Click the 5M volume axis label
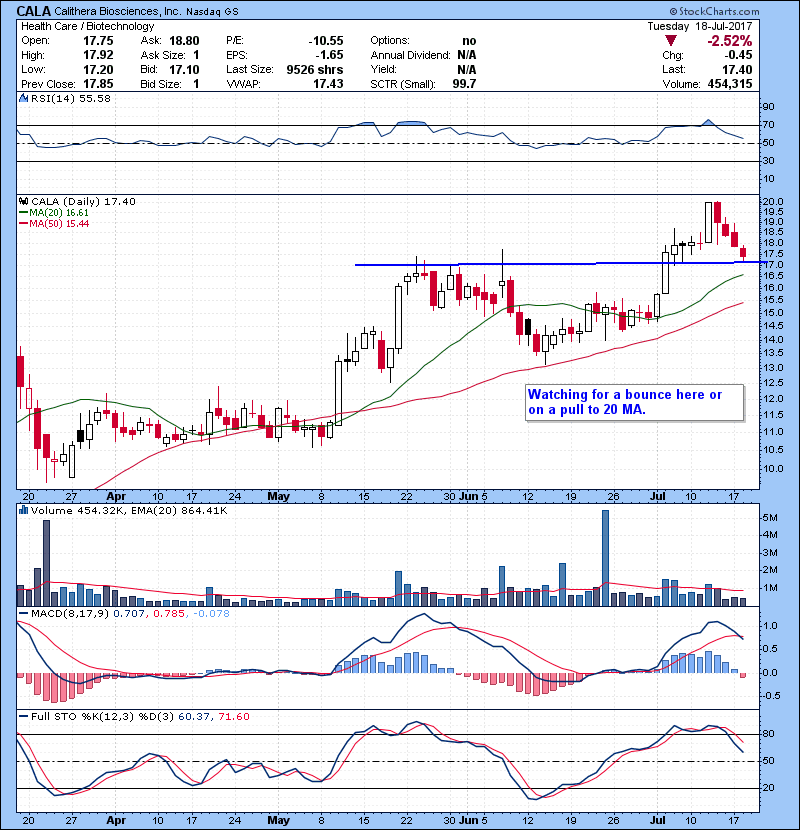800x830 pixels. pyautogui.click(x=770, y=518)
